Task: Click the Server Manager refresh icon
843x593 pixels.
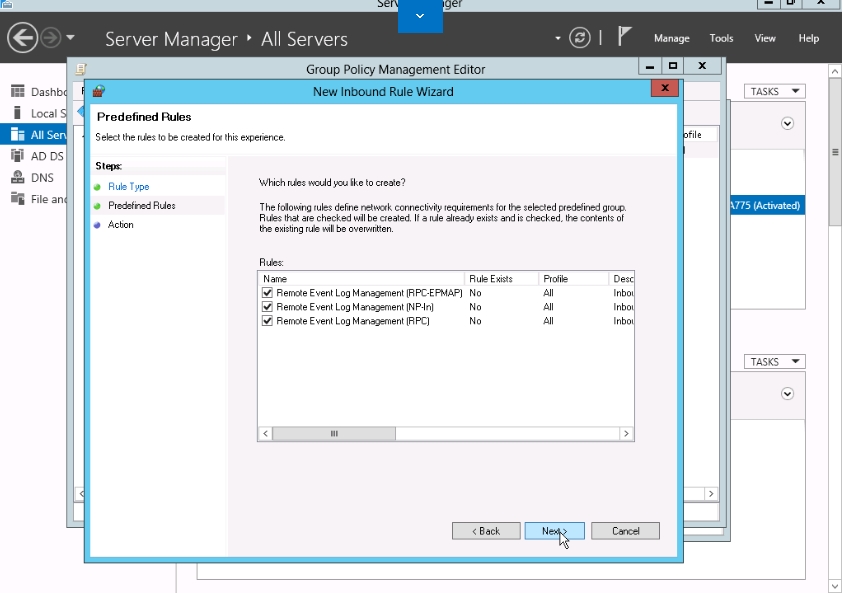Action: (580, 38)
